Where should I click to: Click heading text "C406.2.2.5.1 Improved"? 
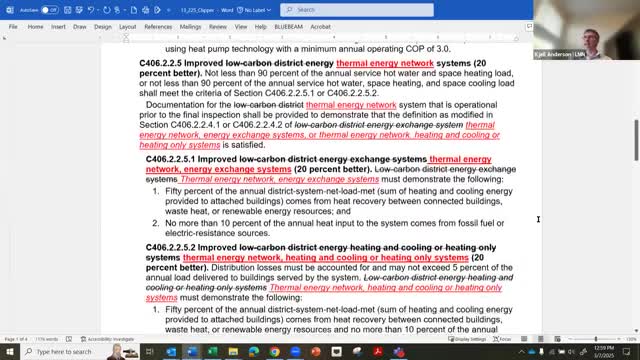191,159
